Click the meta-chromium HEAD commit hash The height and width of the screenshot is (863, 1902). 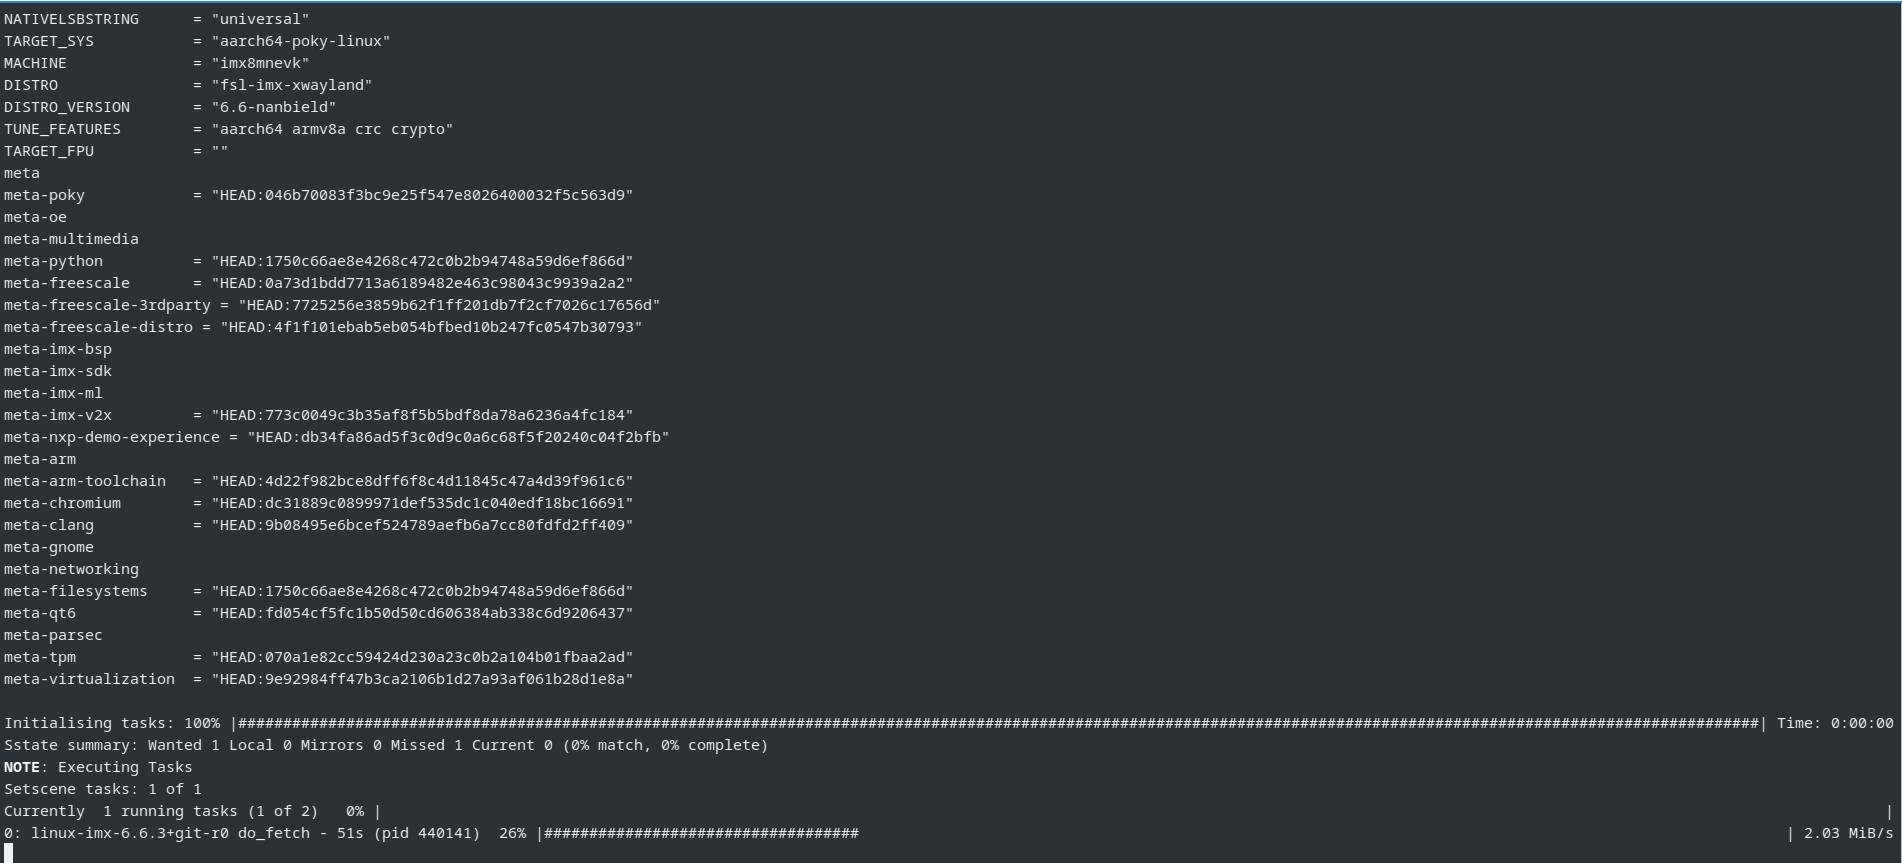pyautogui.click(x=422, y=503)
